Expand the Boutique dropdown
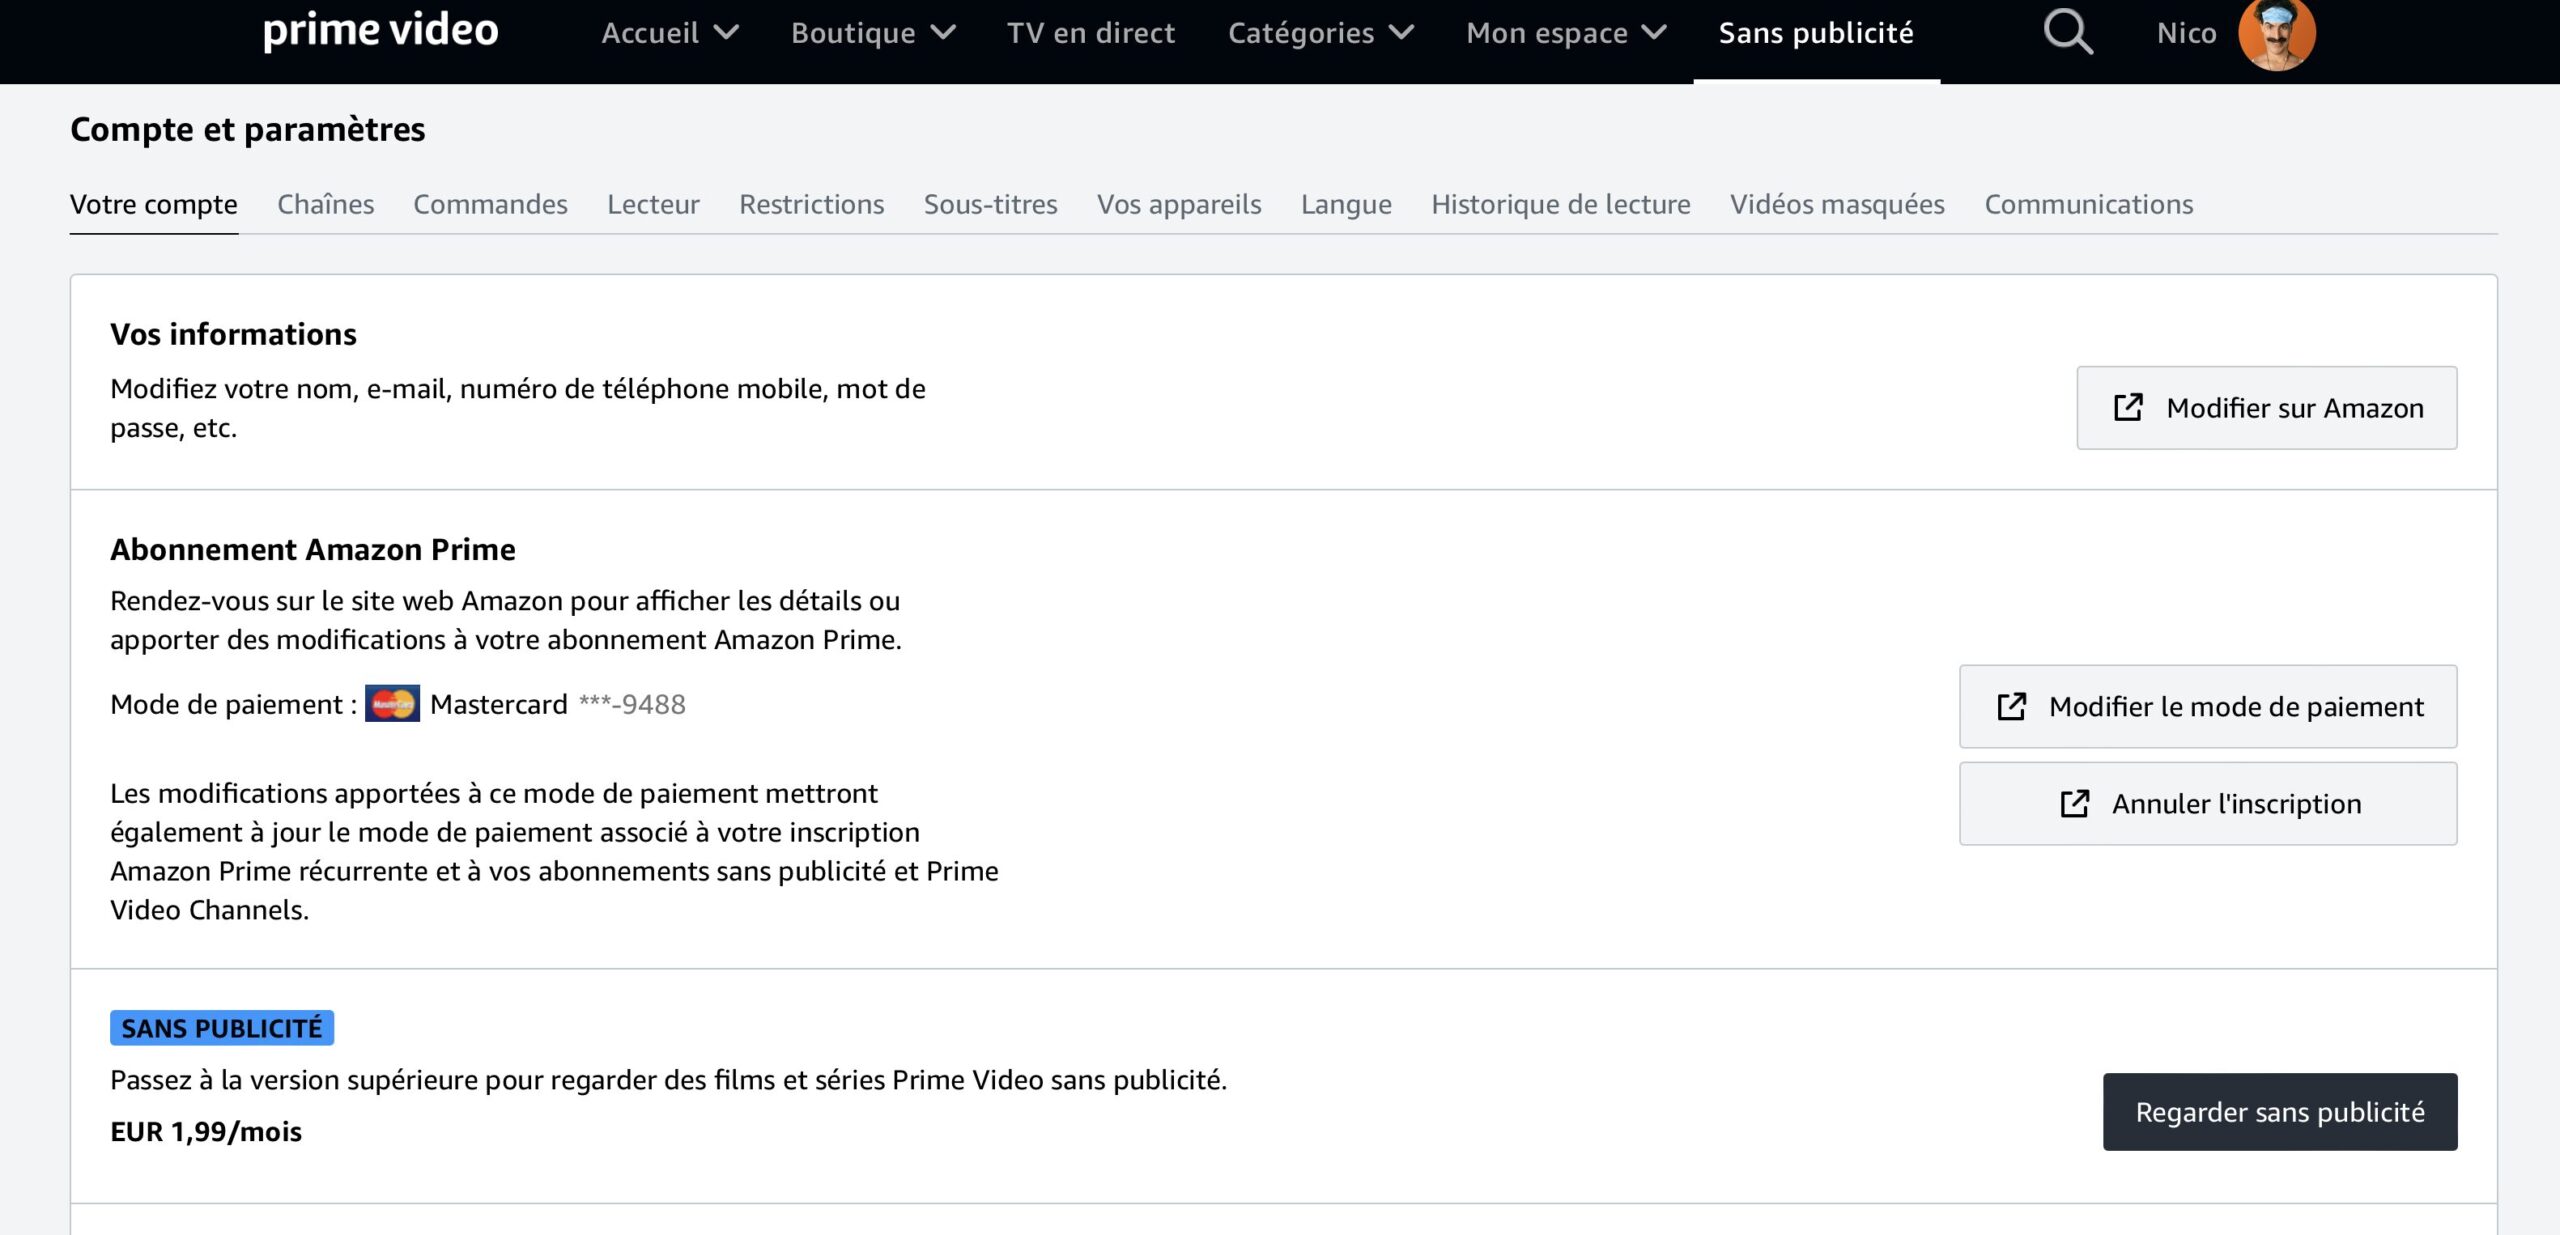 [x=873, y=33]
